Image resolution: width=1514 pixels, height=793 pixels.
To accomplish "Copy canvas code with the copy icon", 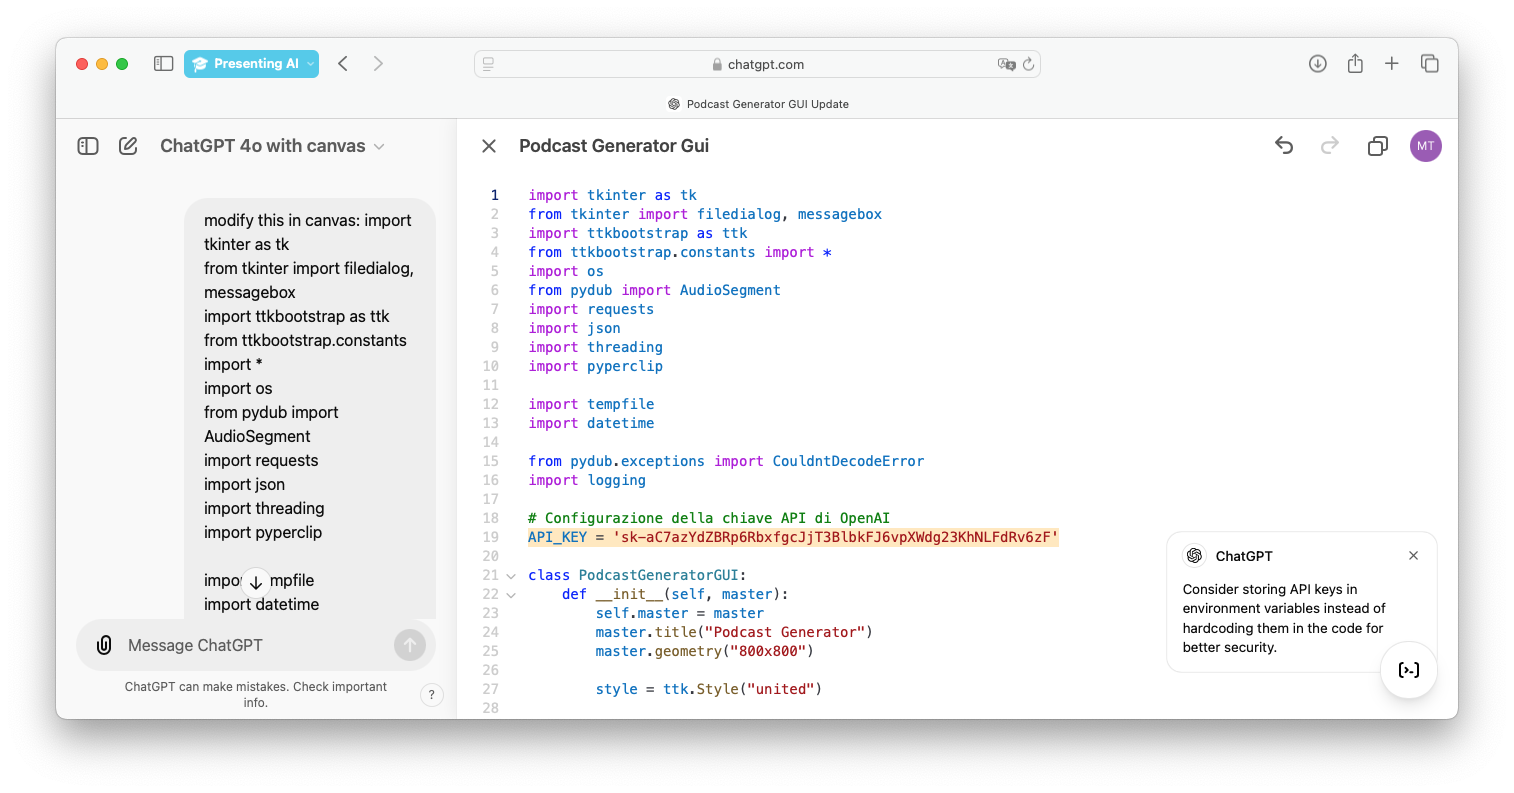I will pos(1377,146).
